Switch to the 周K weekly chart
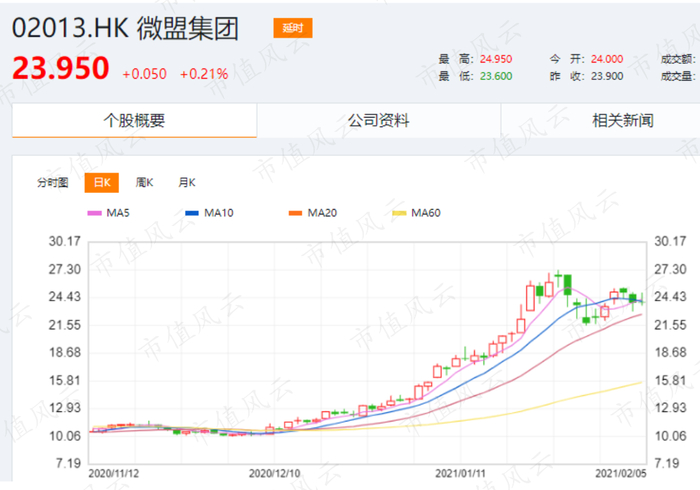 (x=144, y=183)
